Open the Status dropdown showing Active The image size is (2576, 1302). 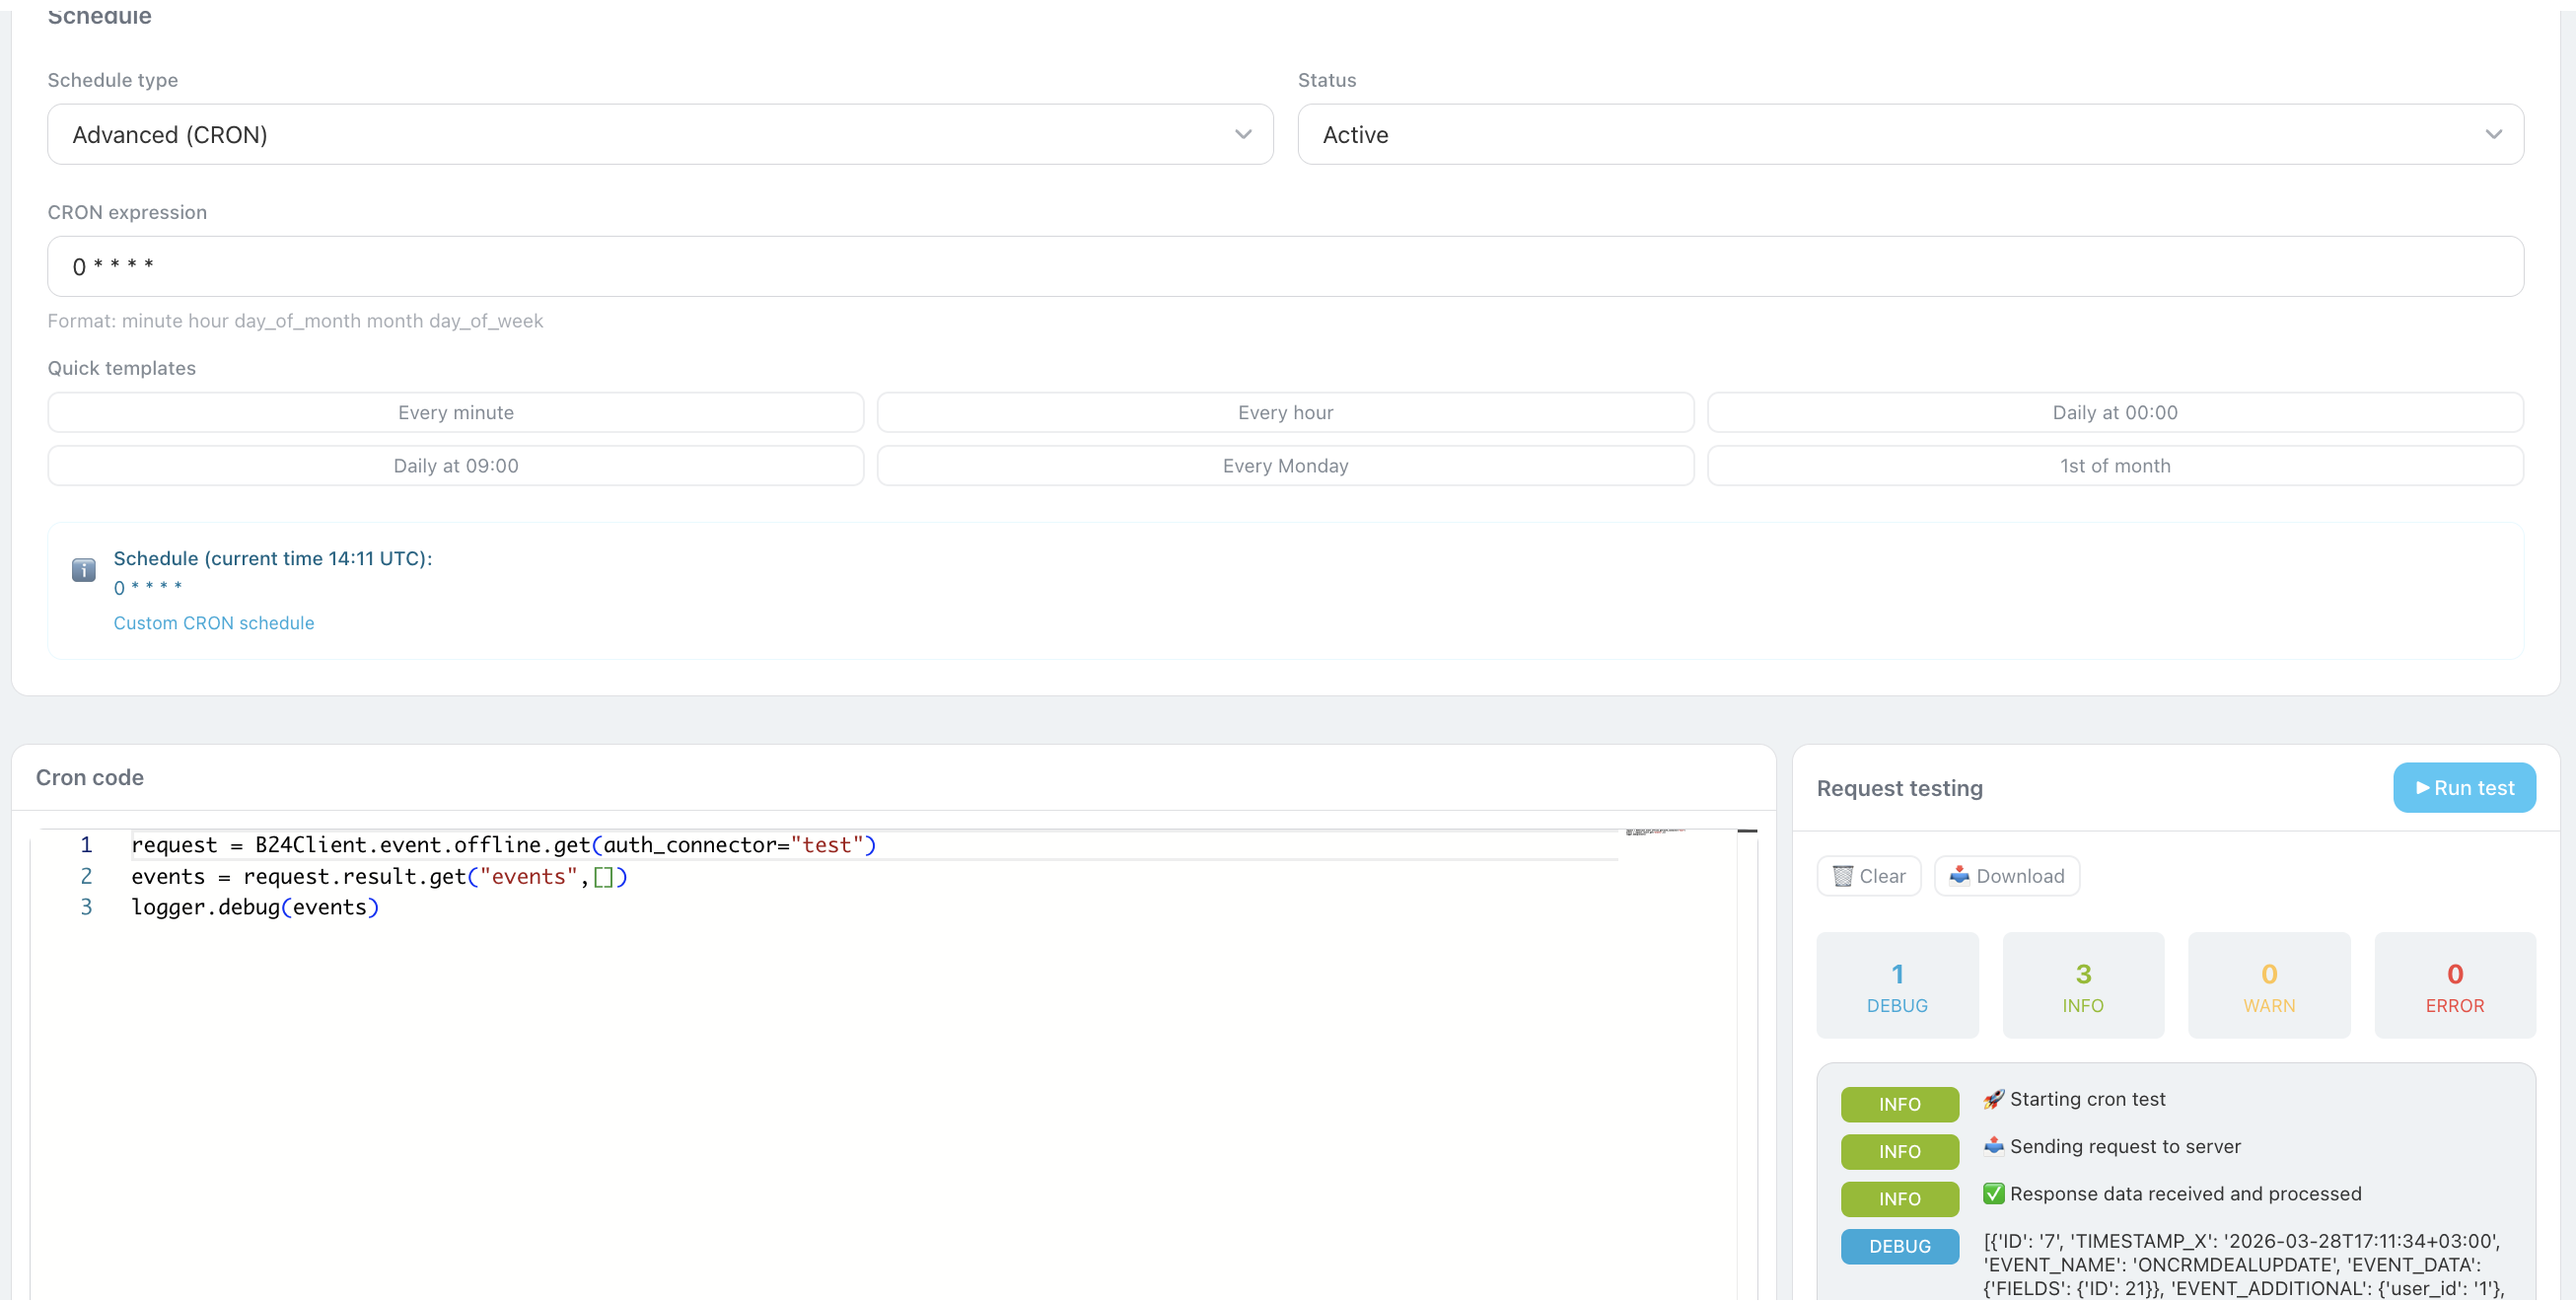1910,134
